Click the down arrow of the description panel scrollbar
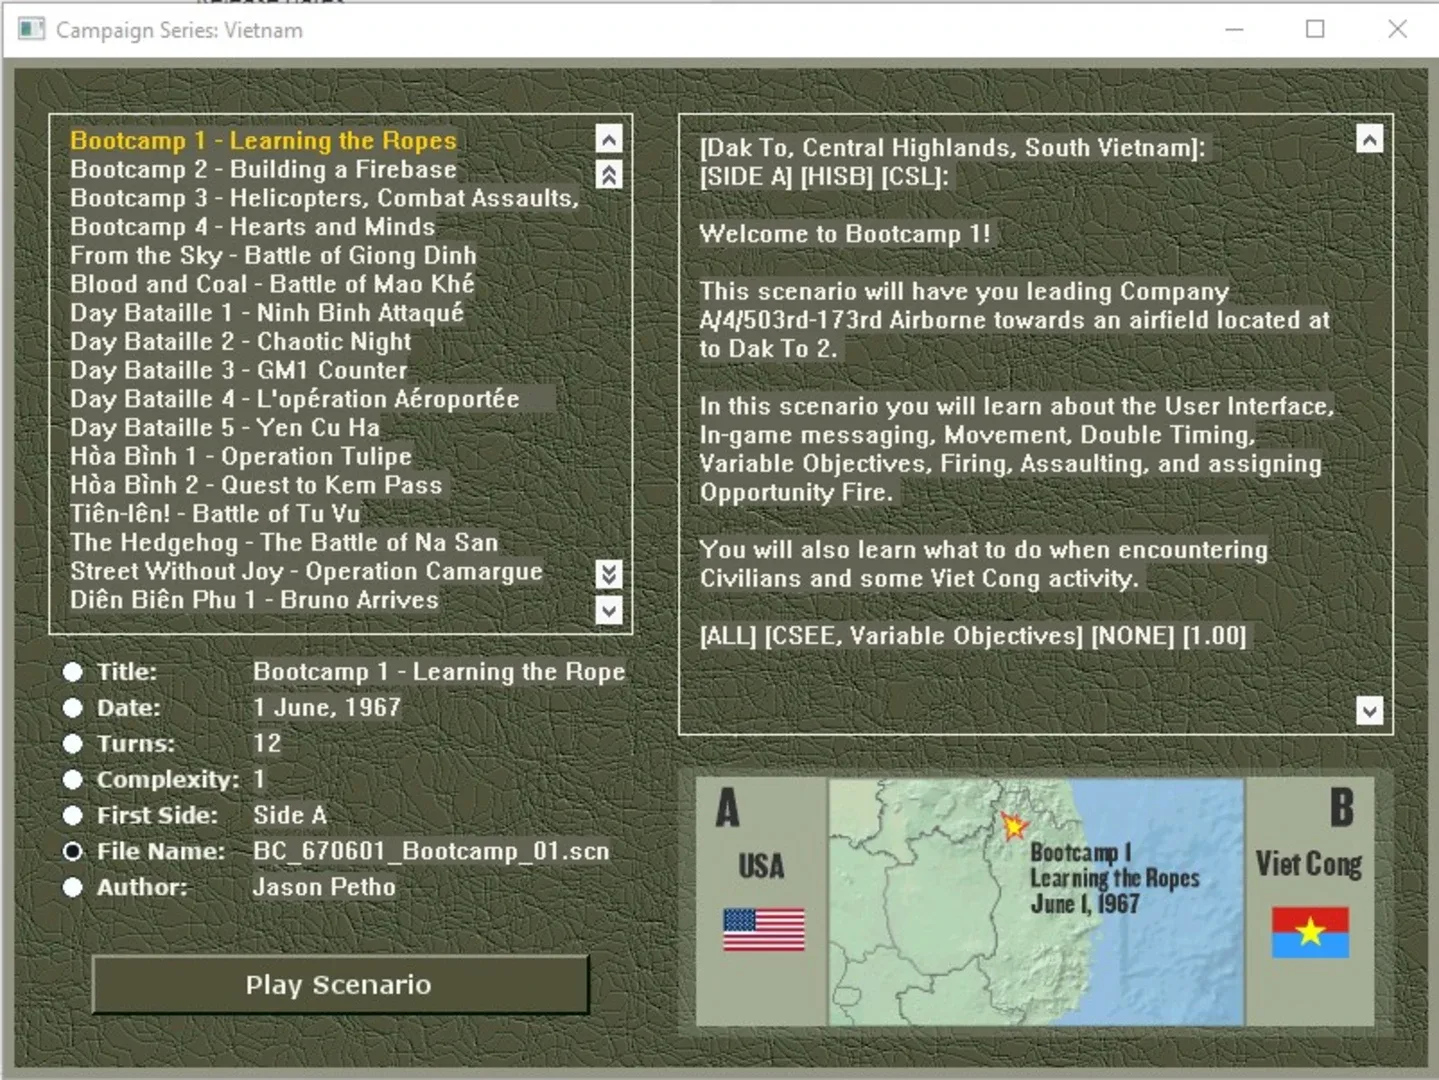 tap(1370, 711)
